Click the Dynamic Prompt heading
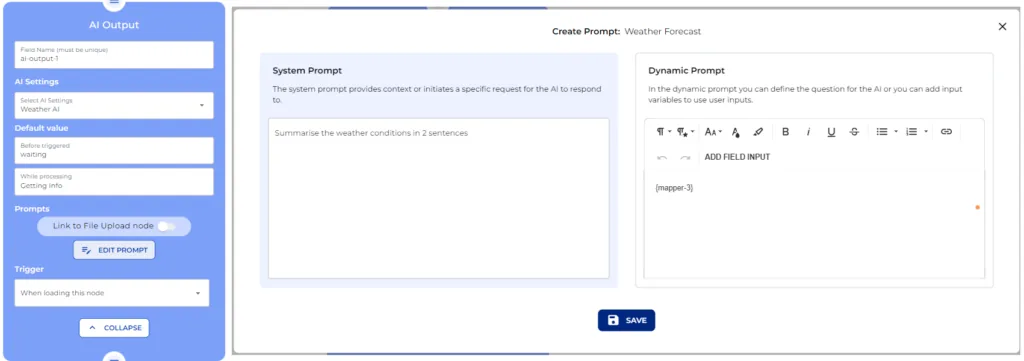This screenshot has width=1024, height=361. 686,71
